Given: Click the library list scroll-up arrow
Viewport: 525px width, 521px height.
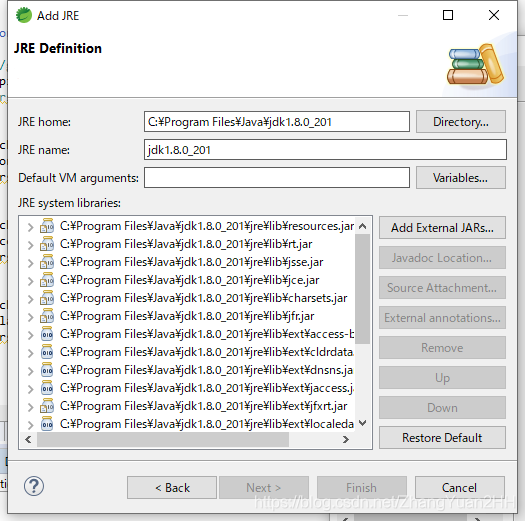Looking at the screenshot, I should pyautogui.click(x=362, y=226).
